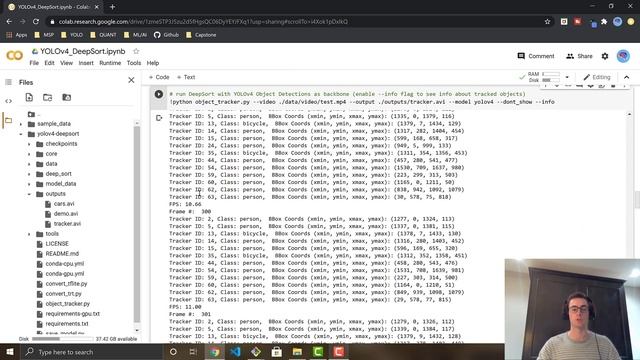Bookmark this page with the star
640x360 pixels.
pyautogui.click(x=547, y=22)
